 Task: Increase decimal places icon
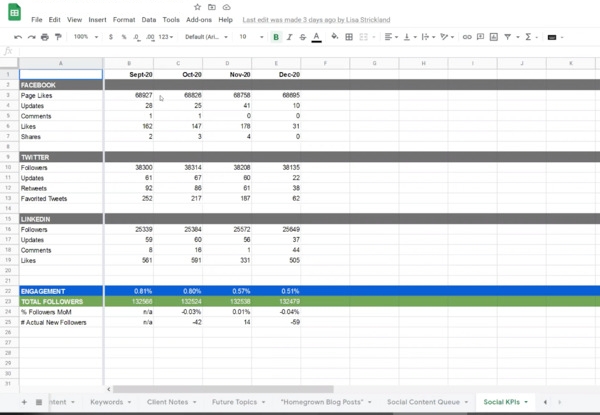(150, 37)
